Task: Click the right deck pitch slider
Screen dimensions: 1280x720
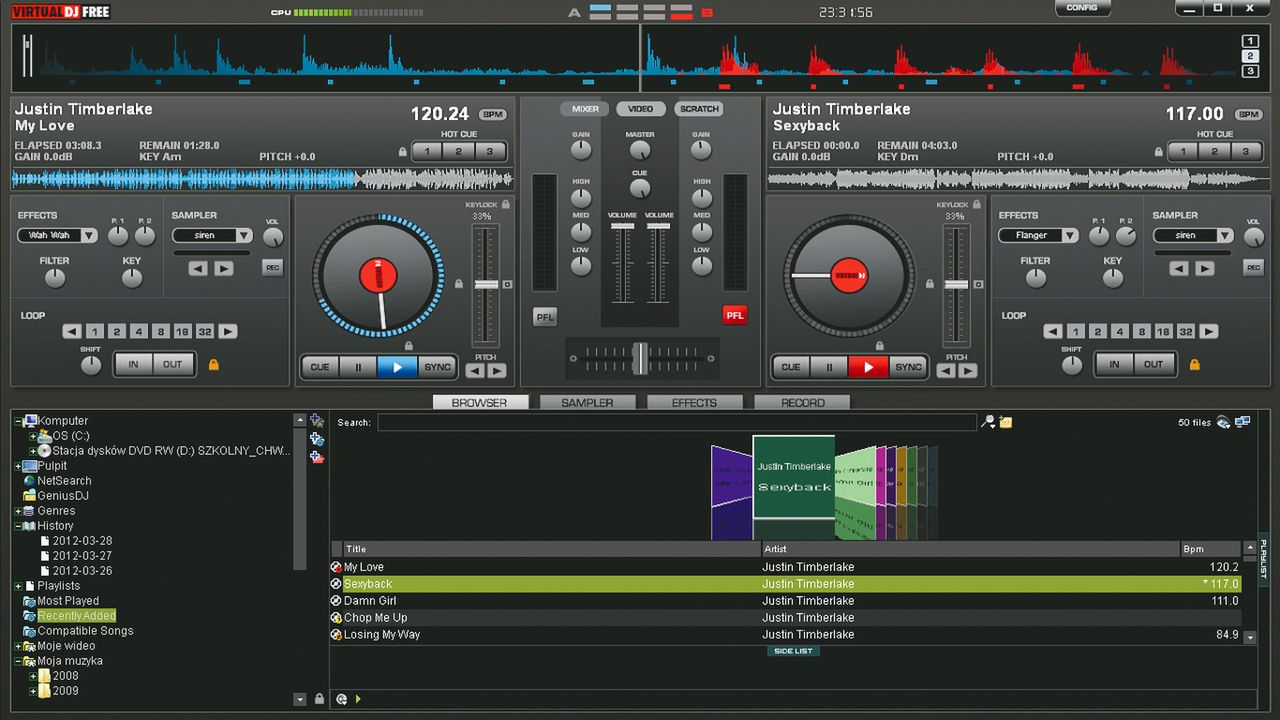Action: click(x=957, y=284)
